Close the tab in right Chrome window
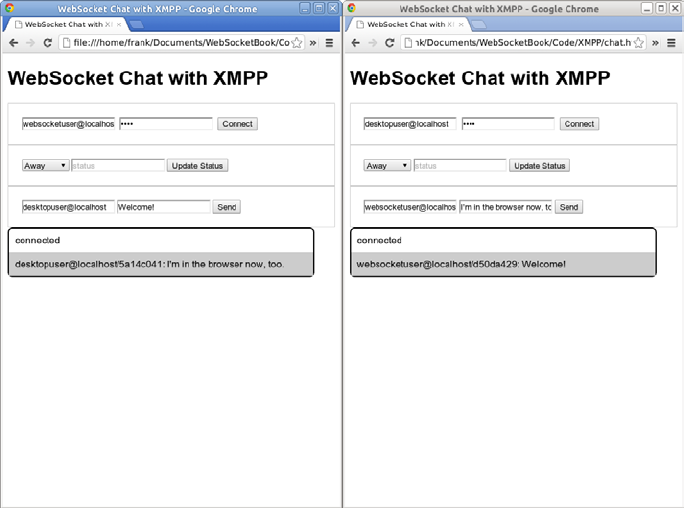 pos(461,25)
